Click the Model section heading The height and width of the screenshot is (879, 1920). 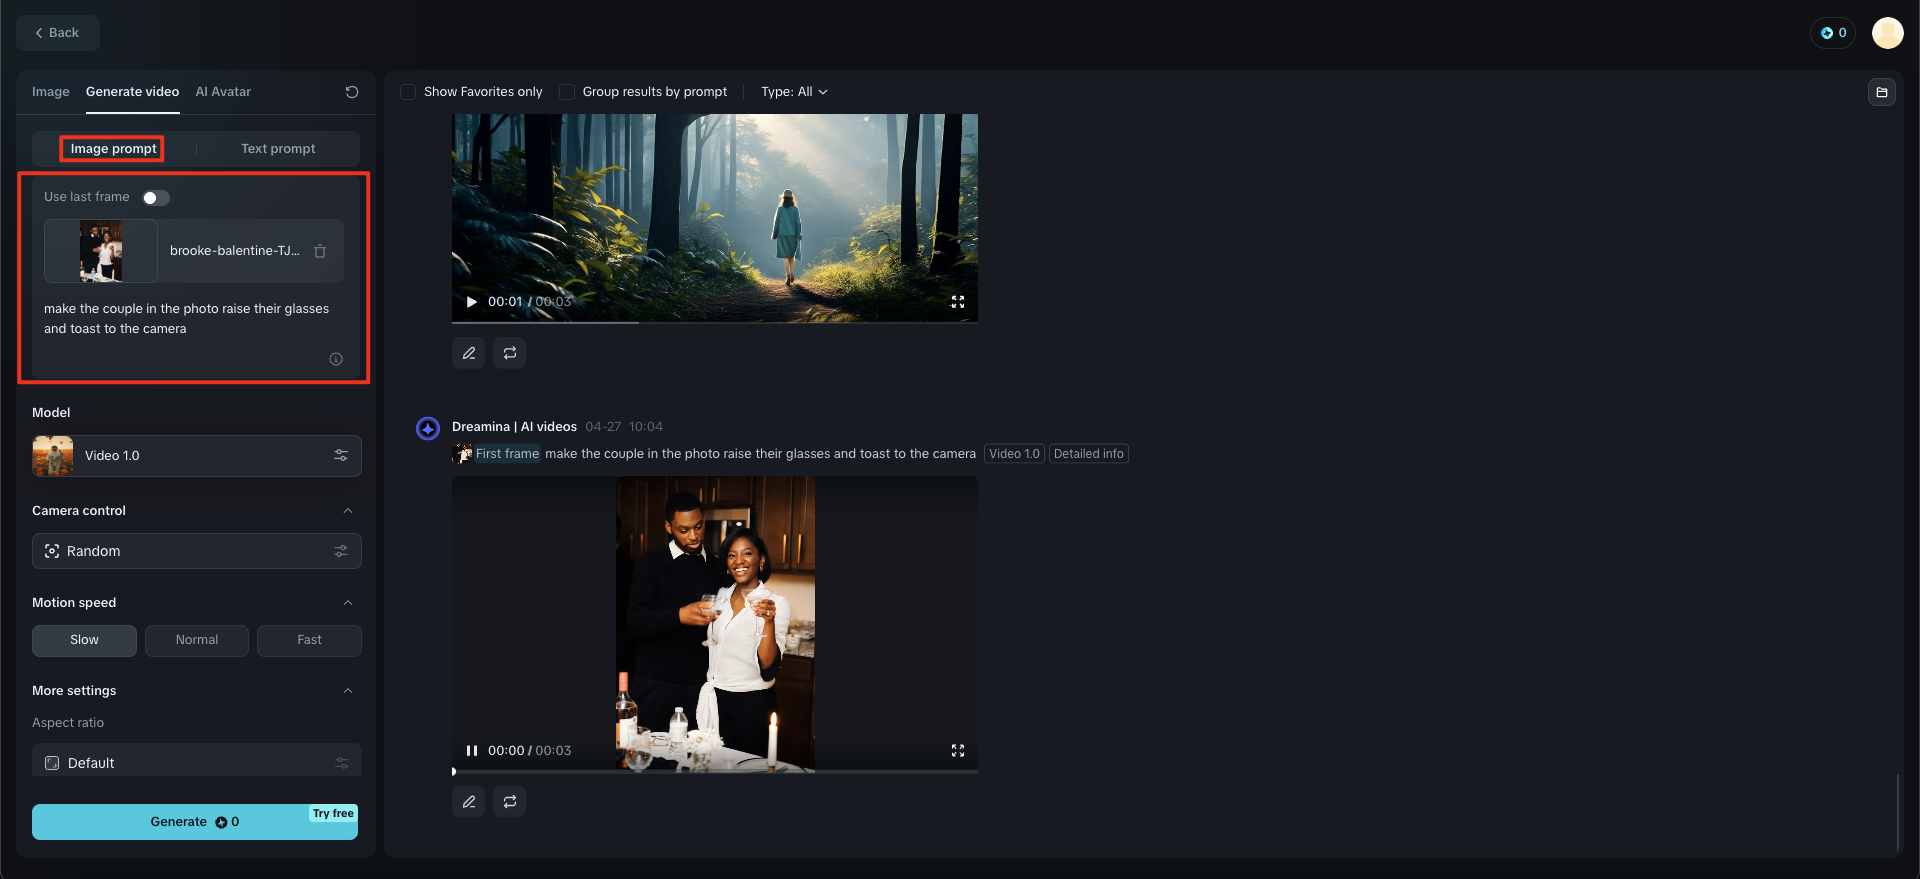(x=51, y=413)
